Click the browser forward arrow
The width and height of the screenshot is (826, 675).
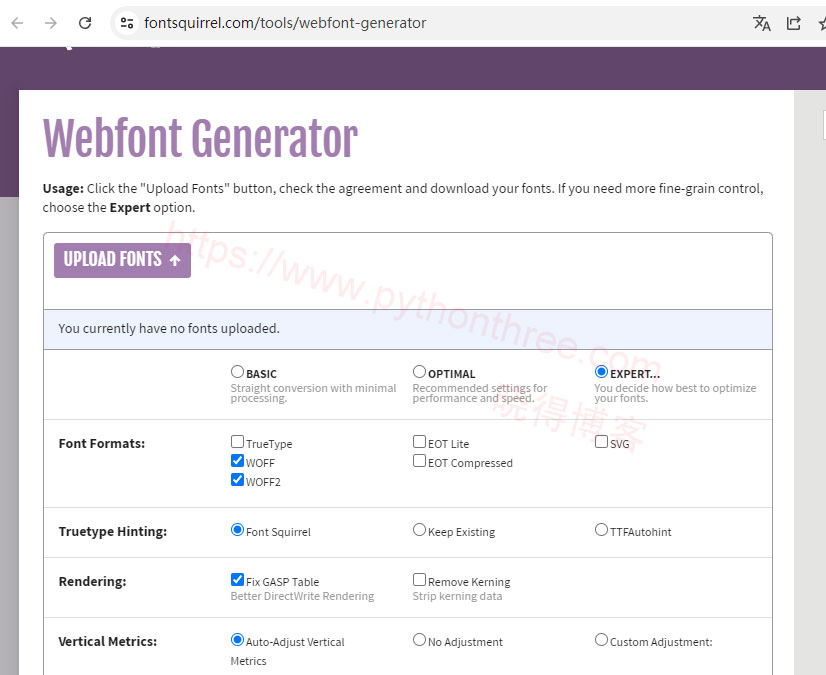(51, 23)
